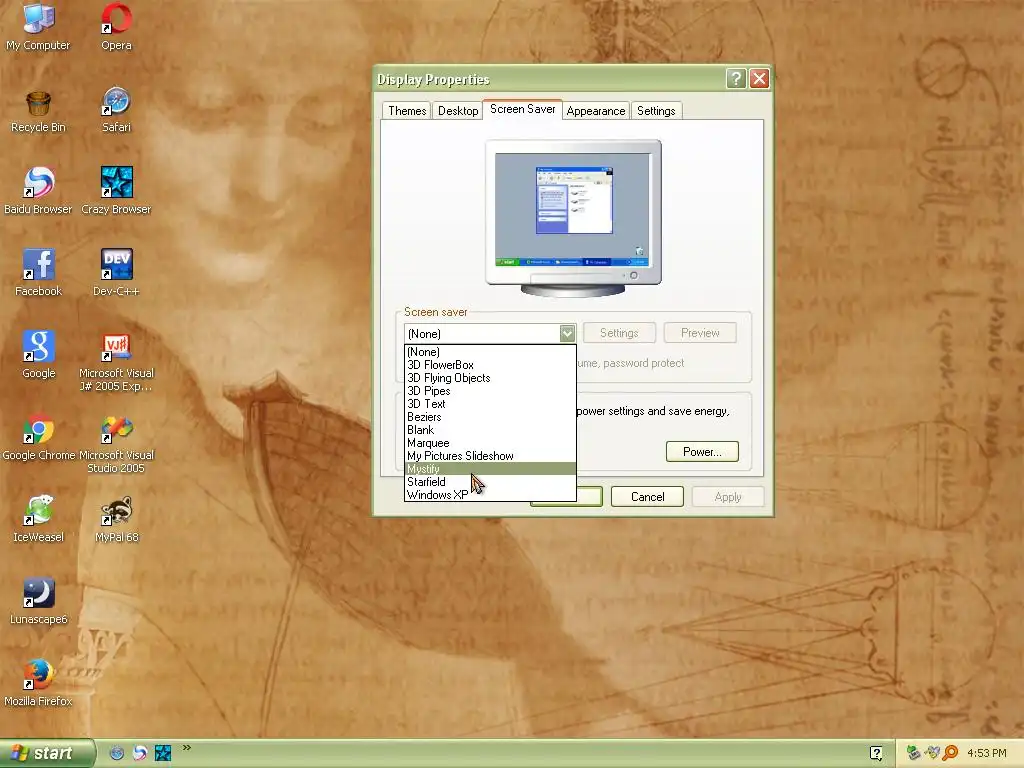Choose 3D Pipes screen saver
The image size is (1024, 768).
pos(490,391)
